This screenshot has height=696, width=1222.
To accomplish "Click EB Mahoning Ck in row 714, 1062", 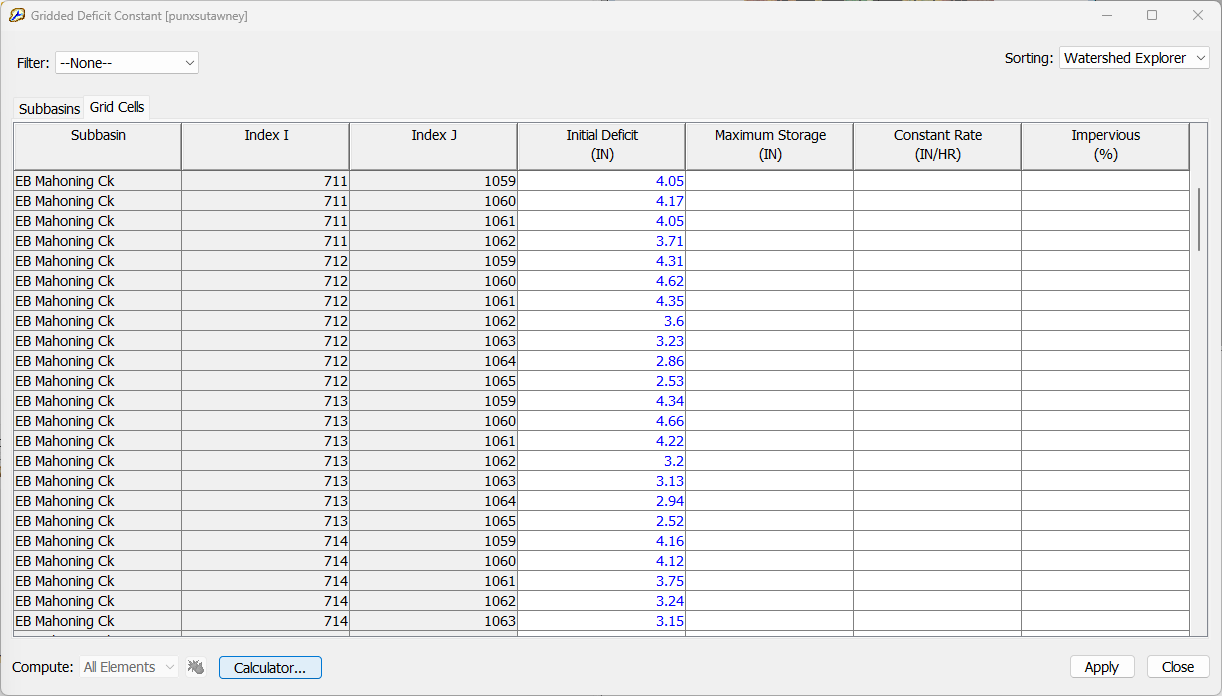I will pyautogui.click(x=98, y=601).
